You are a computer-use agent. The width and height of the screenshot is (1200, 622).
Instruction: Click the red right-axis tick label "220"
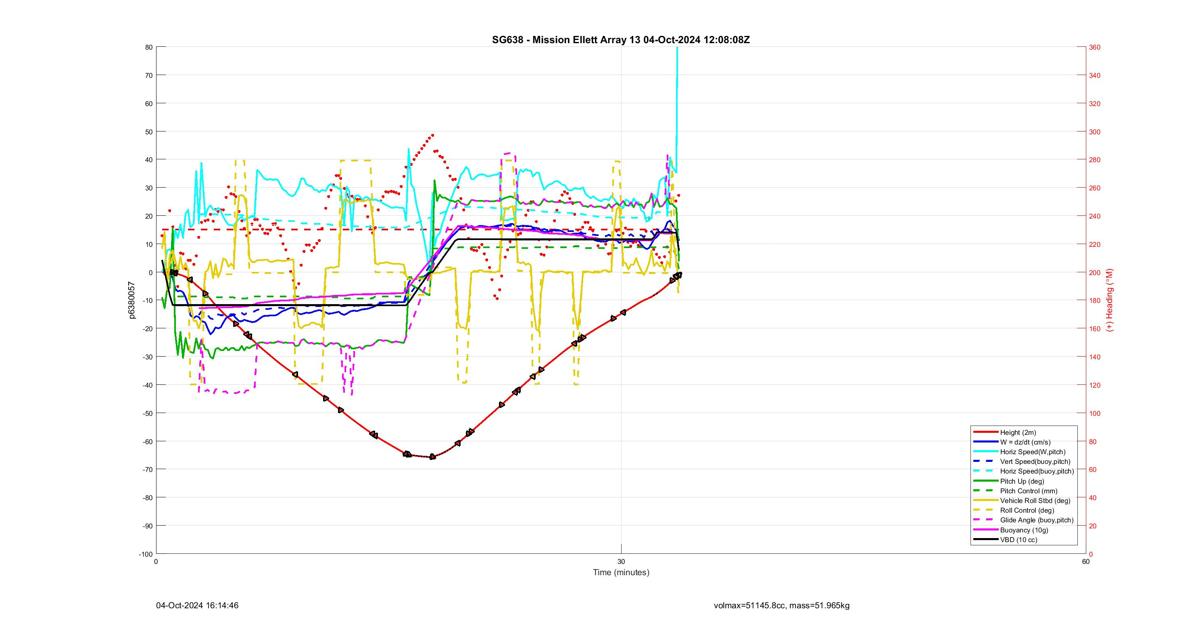tap(1094, 244)
